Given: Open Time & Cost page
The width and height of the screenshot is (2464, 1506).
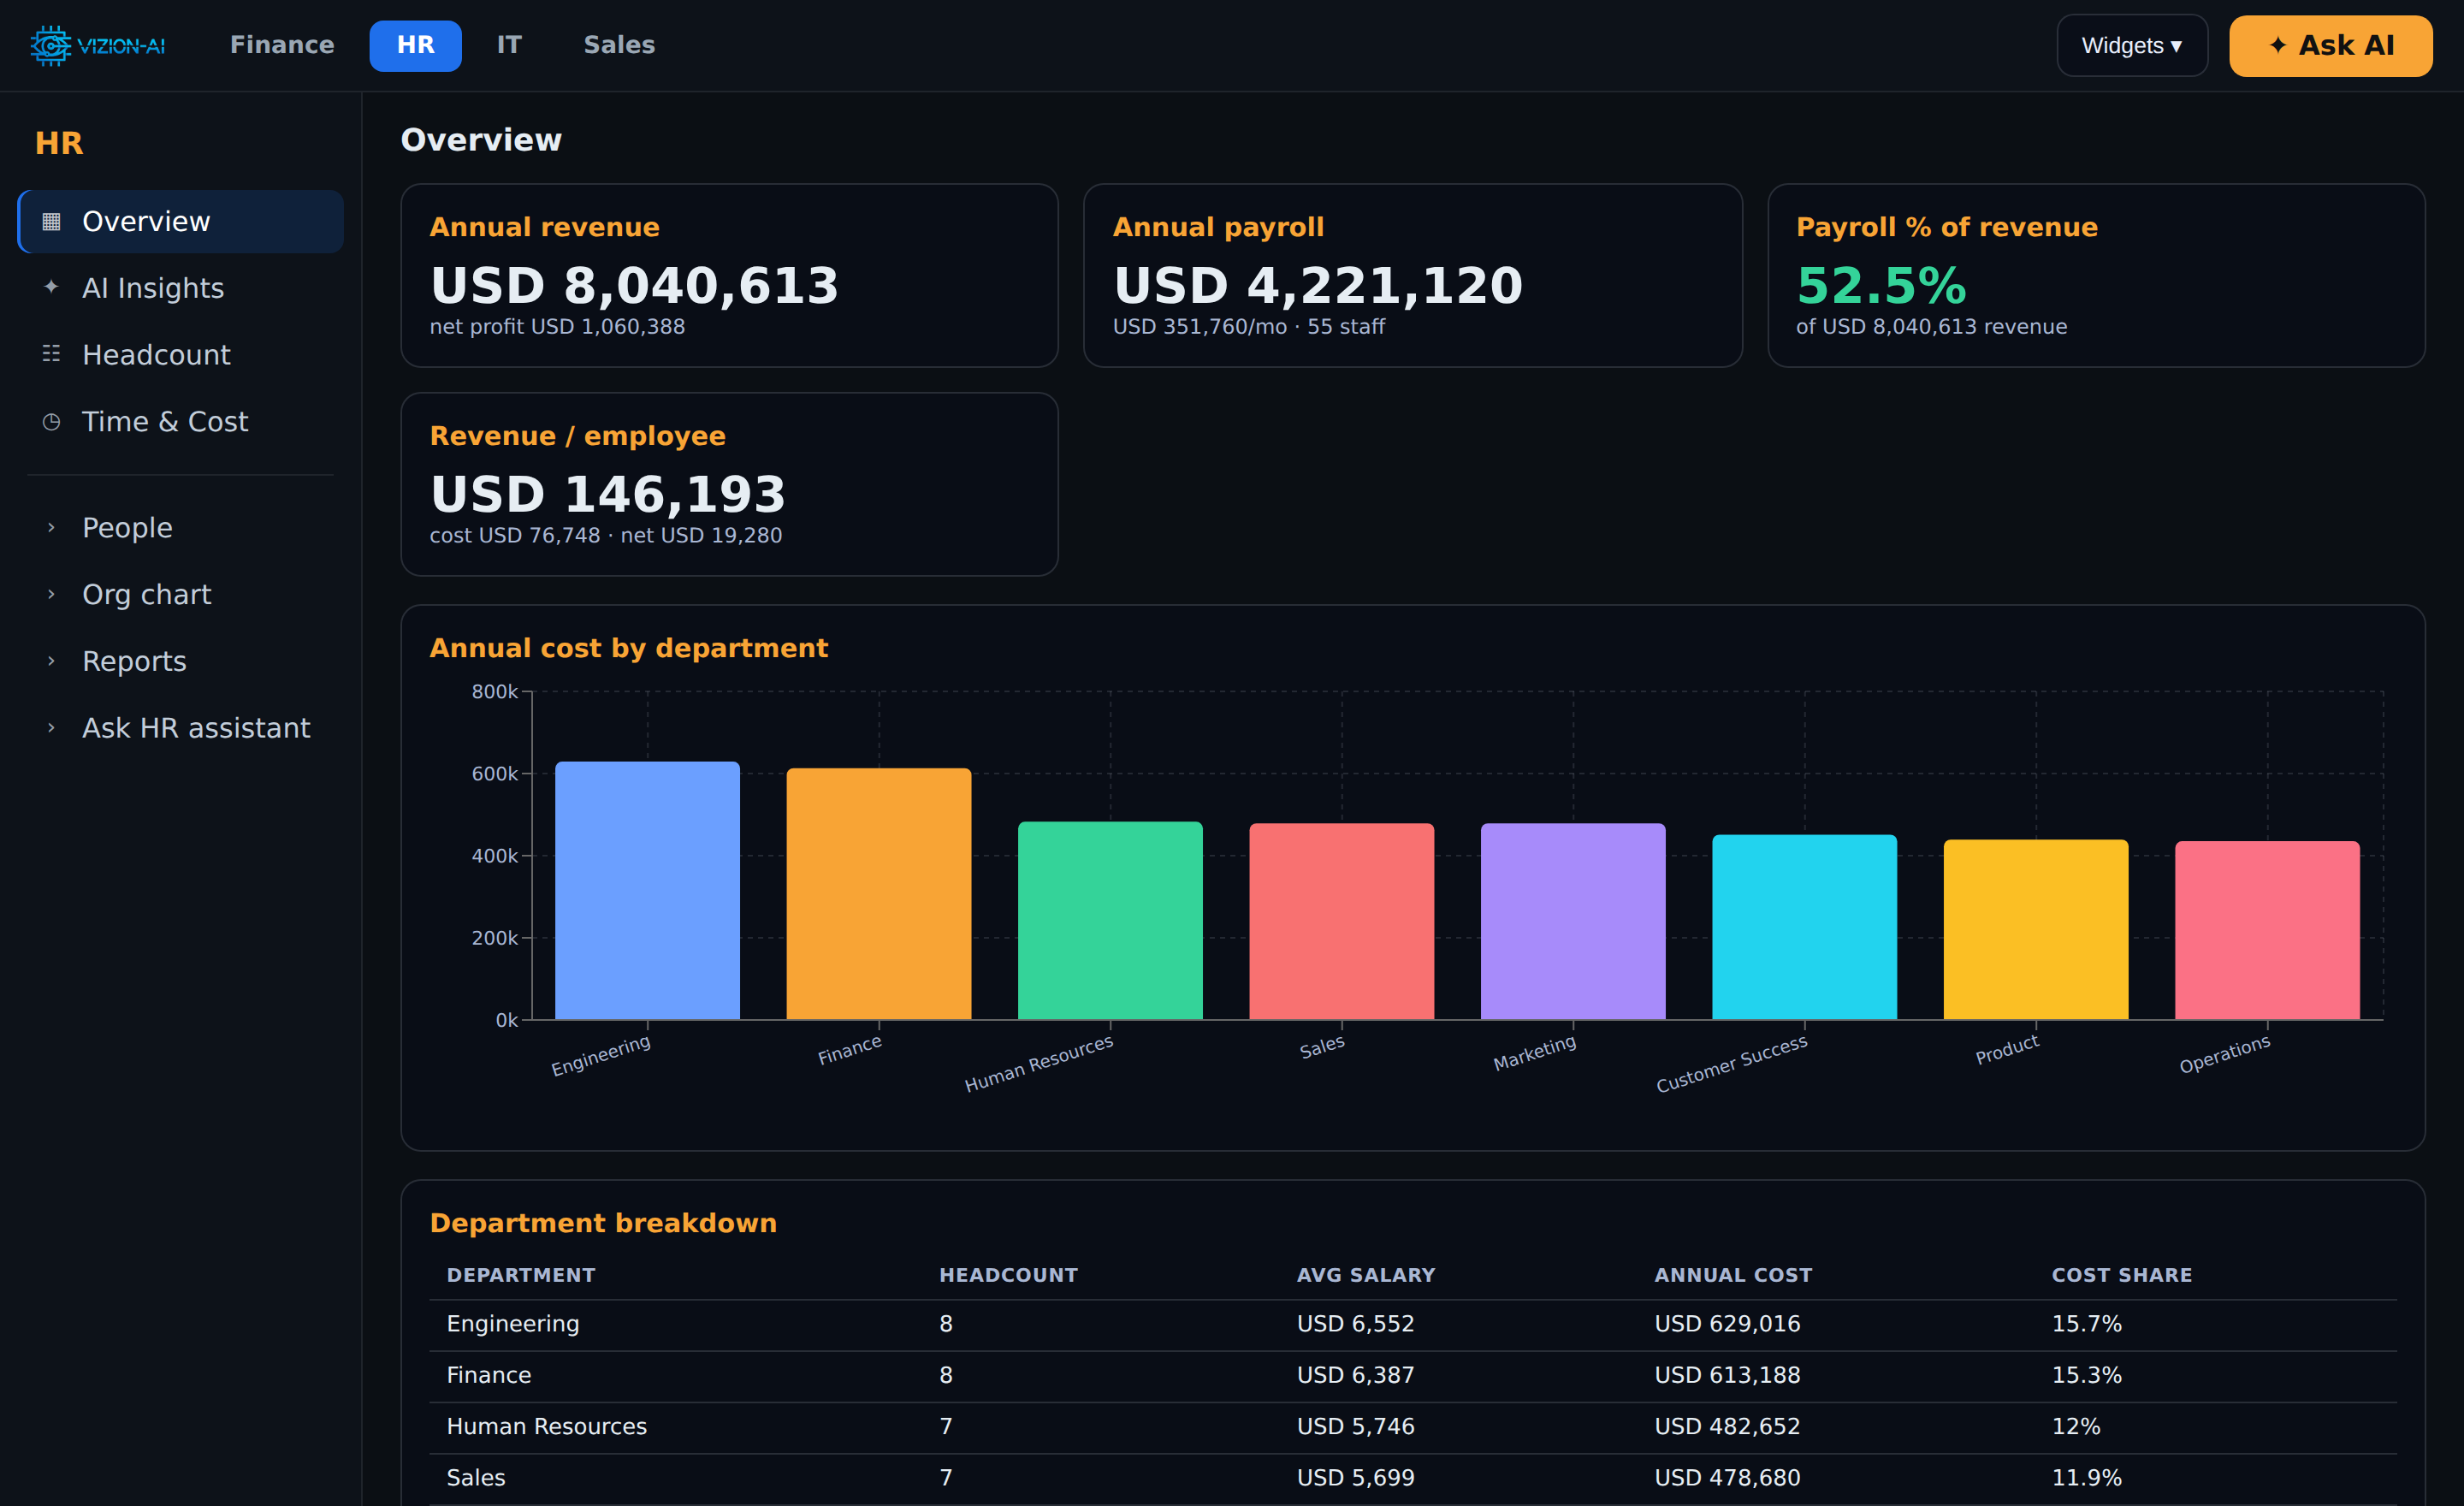Looking at the screenshot, I should pos(181,421).
